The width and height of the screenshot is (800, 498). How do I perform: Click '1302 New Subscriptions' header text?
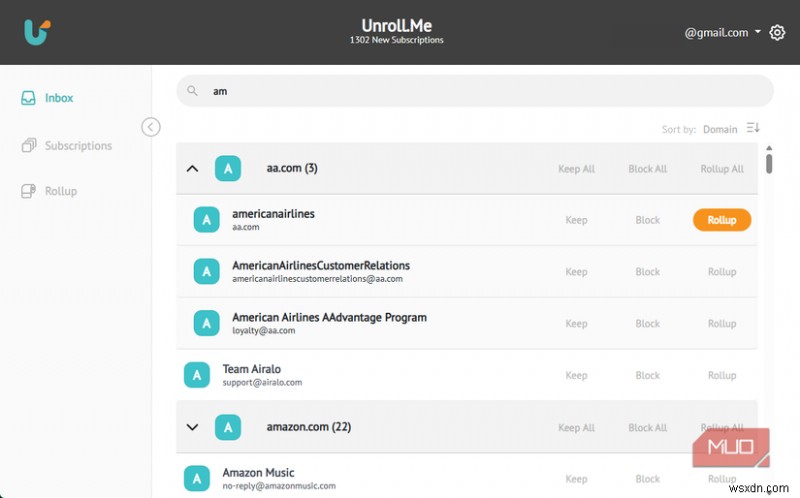pos(396,40)
